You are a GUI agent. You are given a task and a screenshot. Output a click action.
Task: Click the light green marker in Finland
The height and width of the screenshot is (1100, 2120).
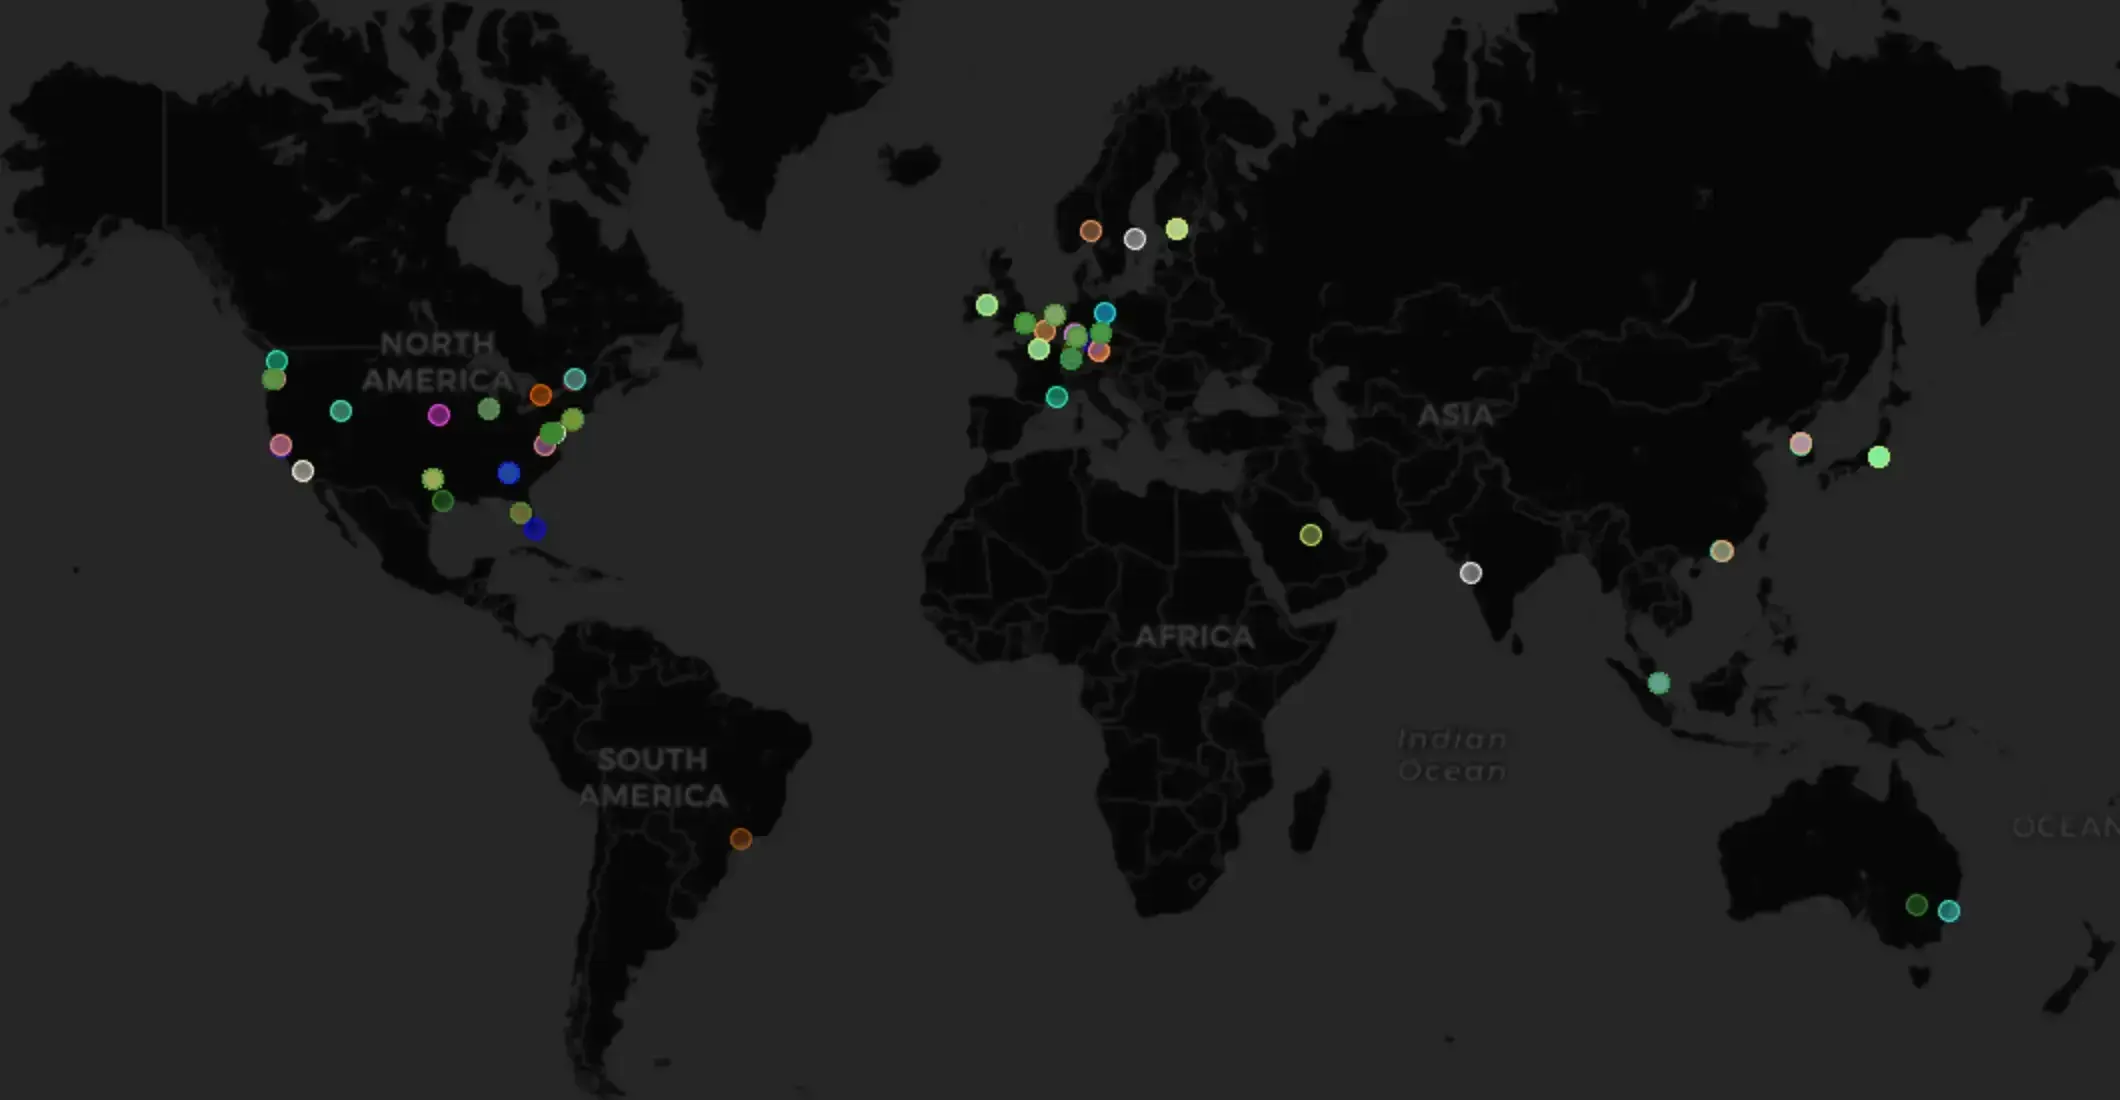1176,229
